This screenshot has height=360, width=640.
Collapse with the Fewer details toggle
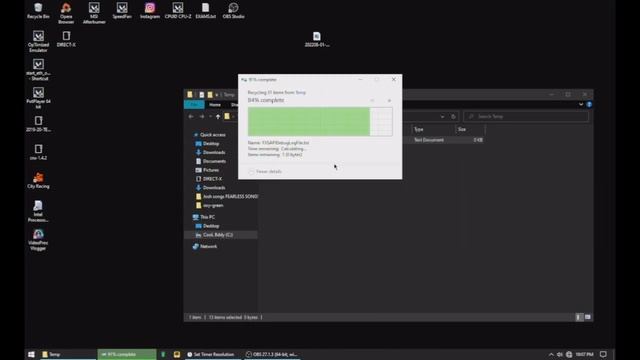[266, 171]
